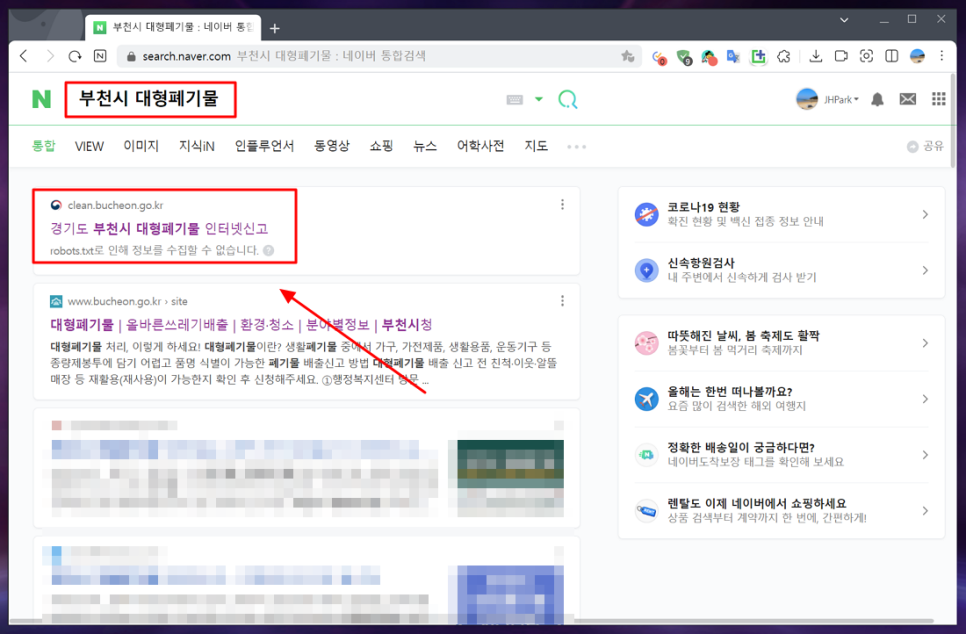Screen dimensions: 966x634
Task: Open the 렌탈도 이제 네이버에서 쇼핑하세요 item
Action: [x=781, y=511]
